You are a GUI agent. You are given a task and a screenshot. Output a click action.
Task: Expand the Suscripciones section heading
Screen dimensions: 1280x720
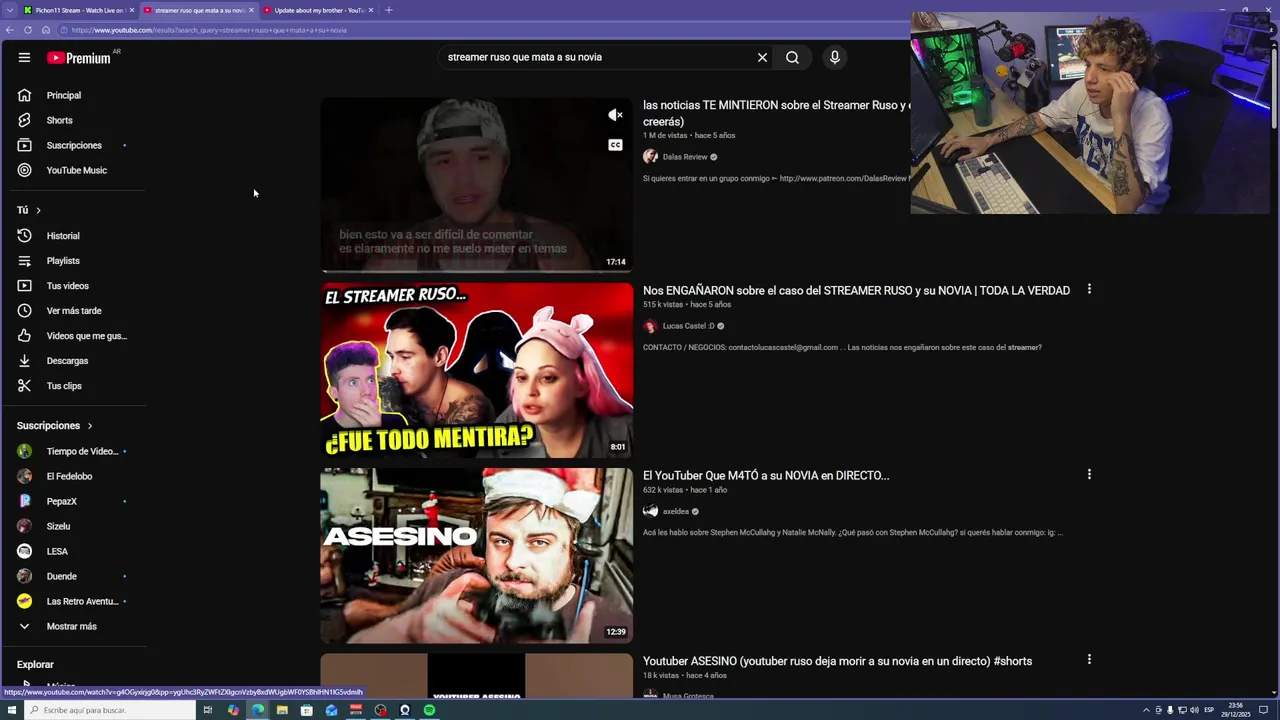pyautogui.click(x=54, y=426)
